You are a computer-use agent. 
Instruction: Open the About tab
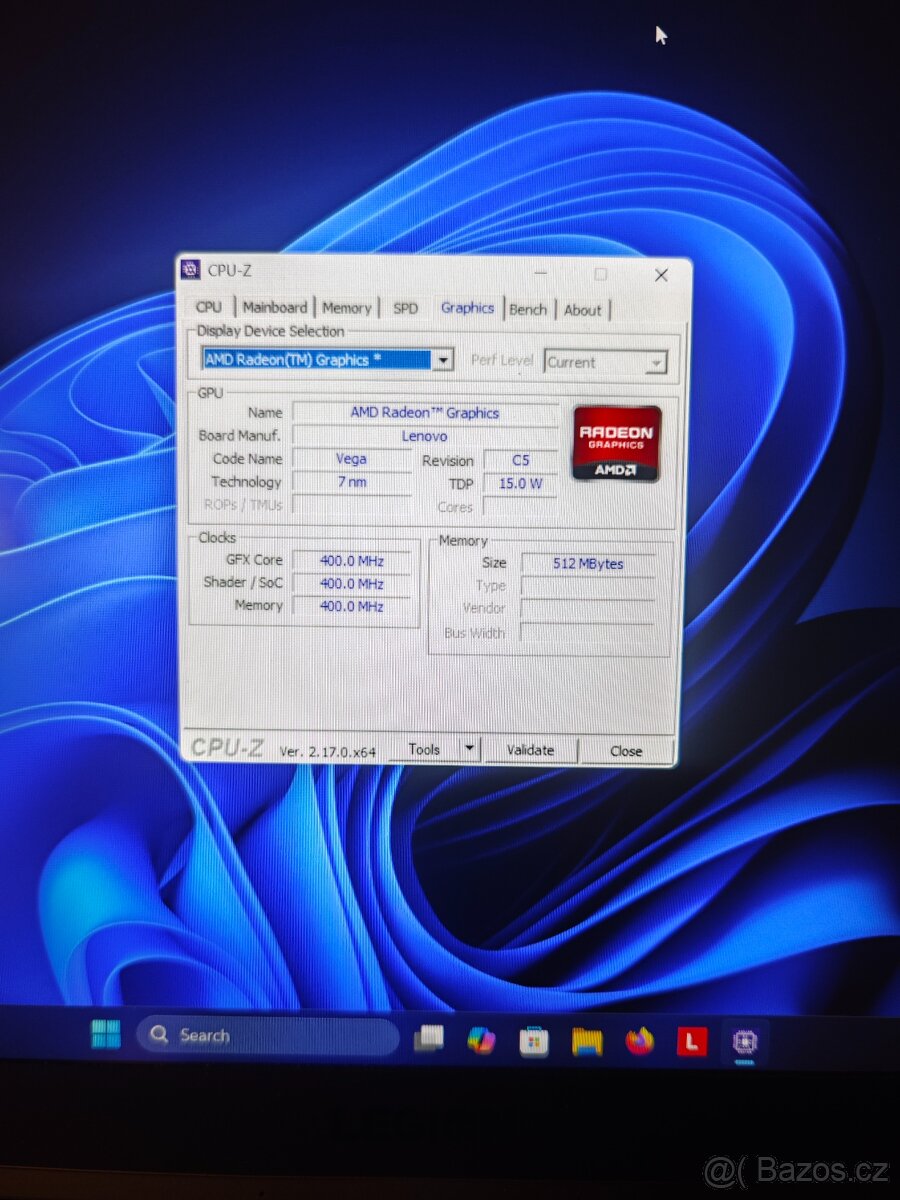point(583,310)
